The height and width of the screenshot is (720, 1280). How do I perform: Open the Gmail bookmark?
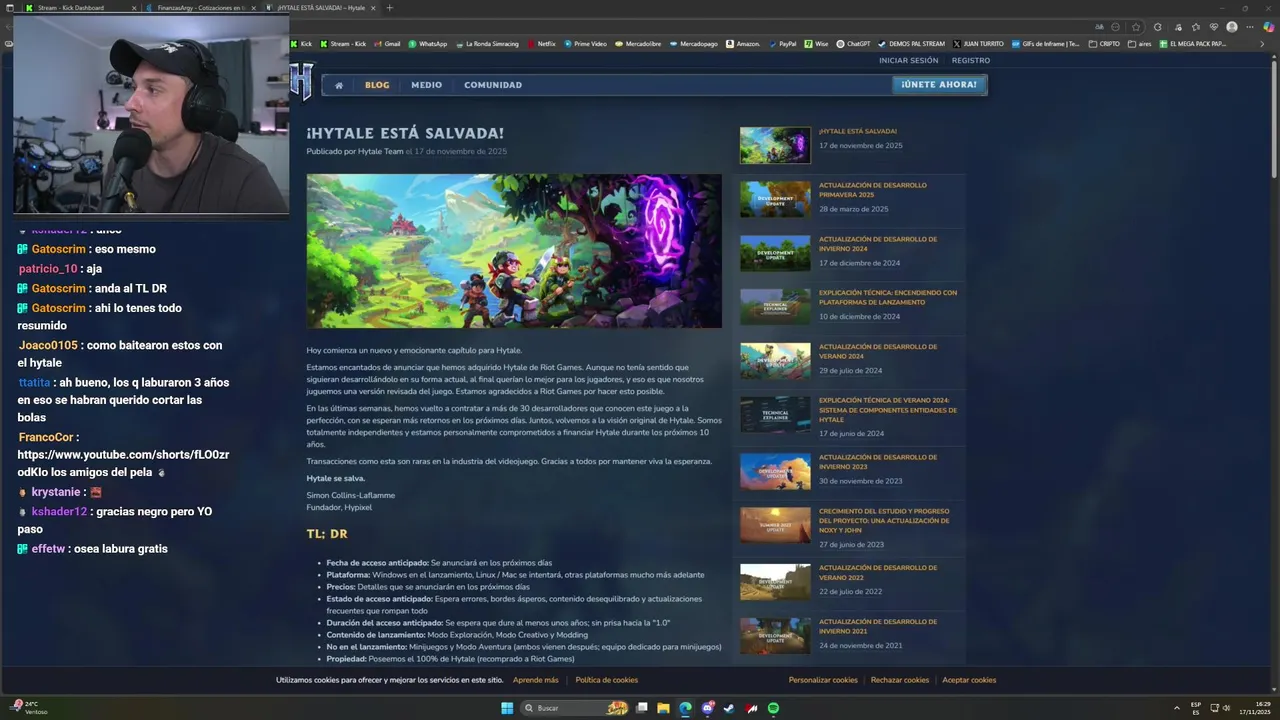tap(388, 44)
